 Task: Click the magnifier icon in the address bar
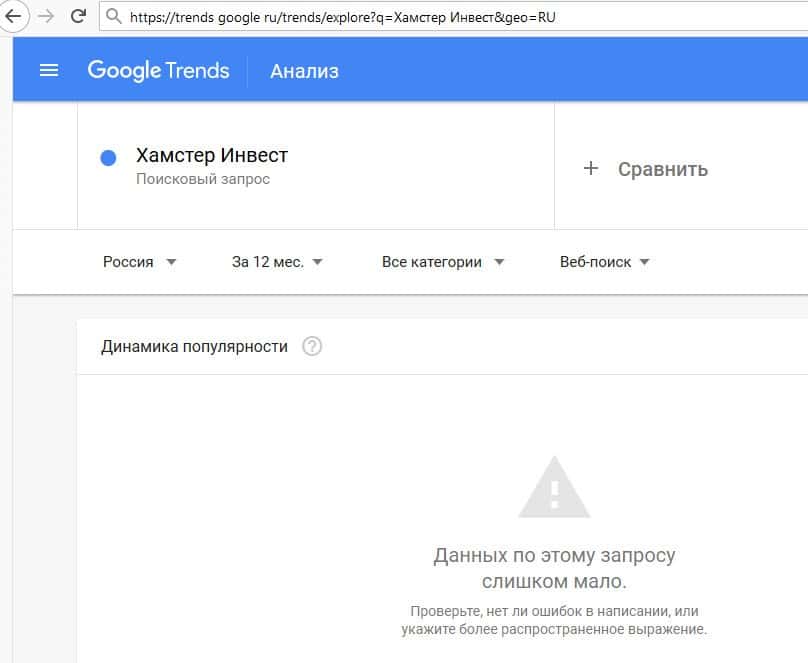coord(114,17)
